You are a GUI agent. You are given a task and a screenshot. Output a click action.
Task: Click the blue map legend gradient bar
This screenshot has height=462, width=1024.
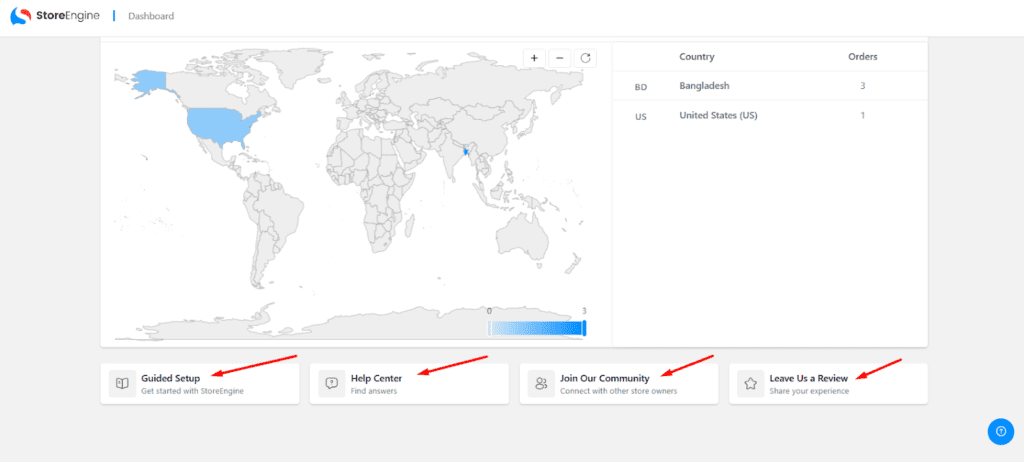point(536,328)
